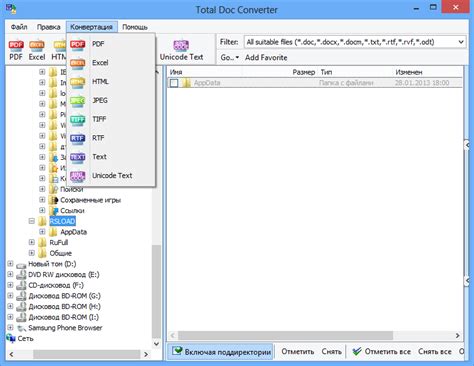The image size is (474, 366).
Task: Expand the RuFull tree node
Action: point(32,242)
